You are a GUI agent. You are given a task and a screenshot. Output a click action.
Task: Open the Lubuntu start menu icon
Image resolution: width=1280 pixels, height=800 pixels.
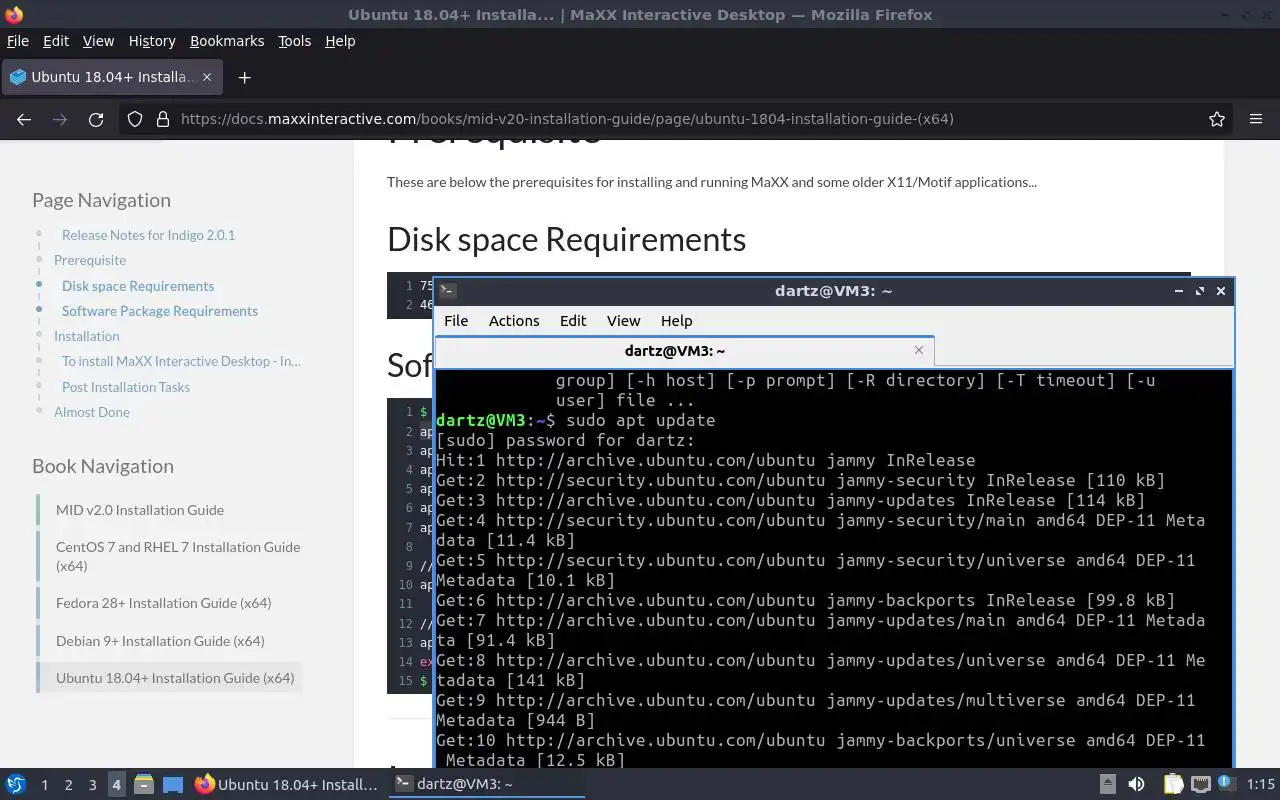pos(15,784)
